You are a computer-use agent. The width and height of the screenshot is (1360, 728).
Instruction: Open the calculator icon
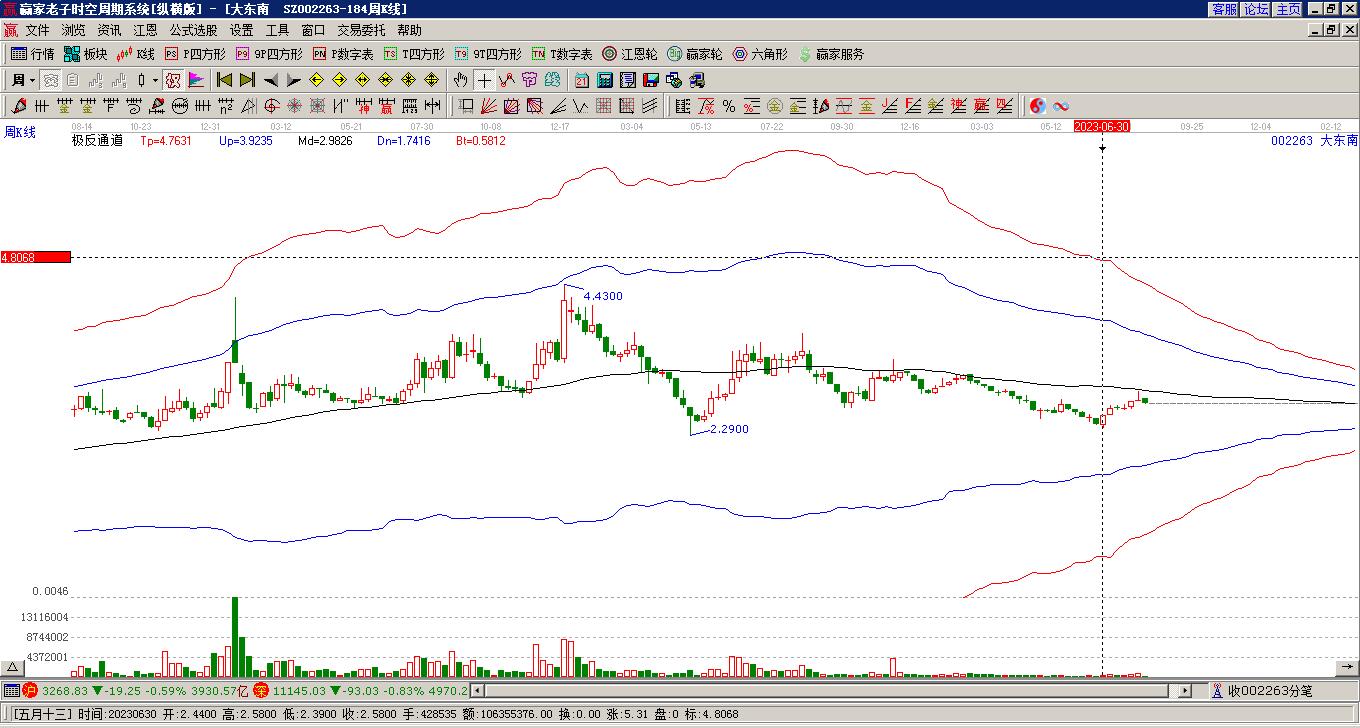pos(605,80)
